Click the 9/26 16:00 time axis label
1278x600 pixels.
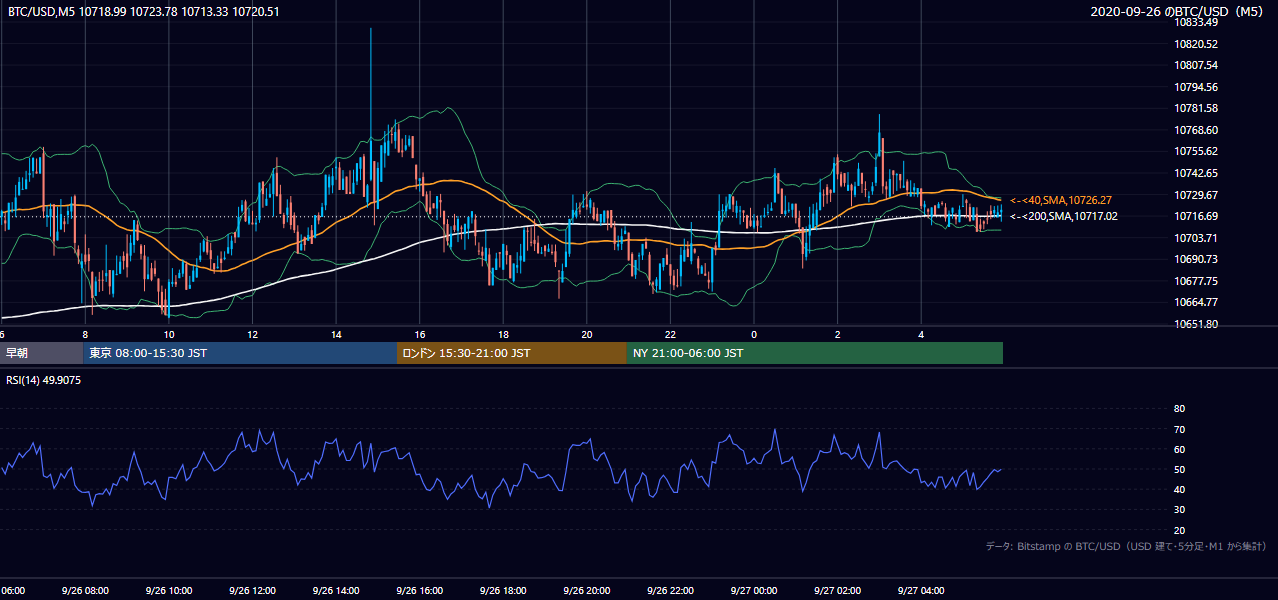point(420,591)
